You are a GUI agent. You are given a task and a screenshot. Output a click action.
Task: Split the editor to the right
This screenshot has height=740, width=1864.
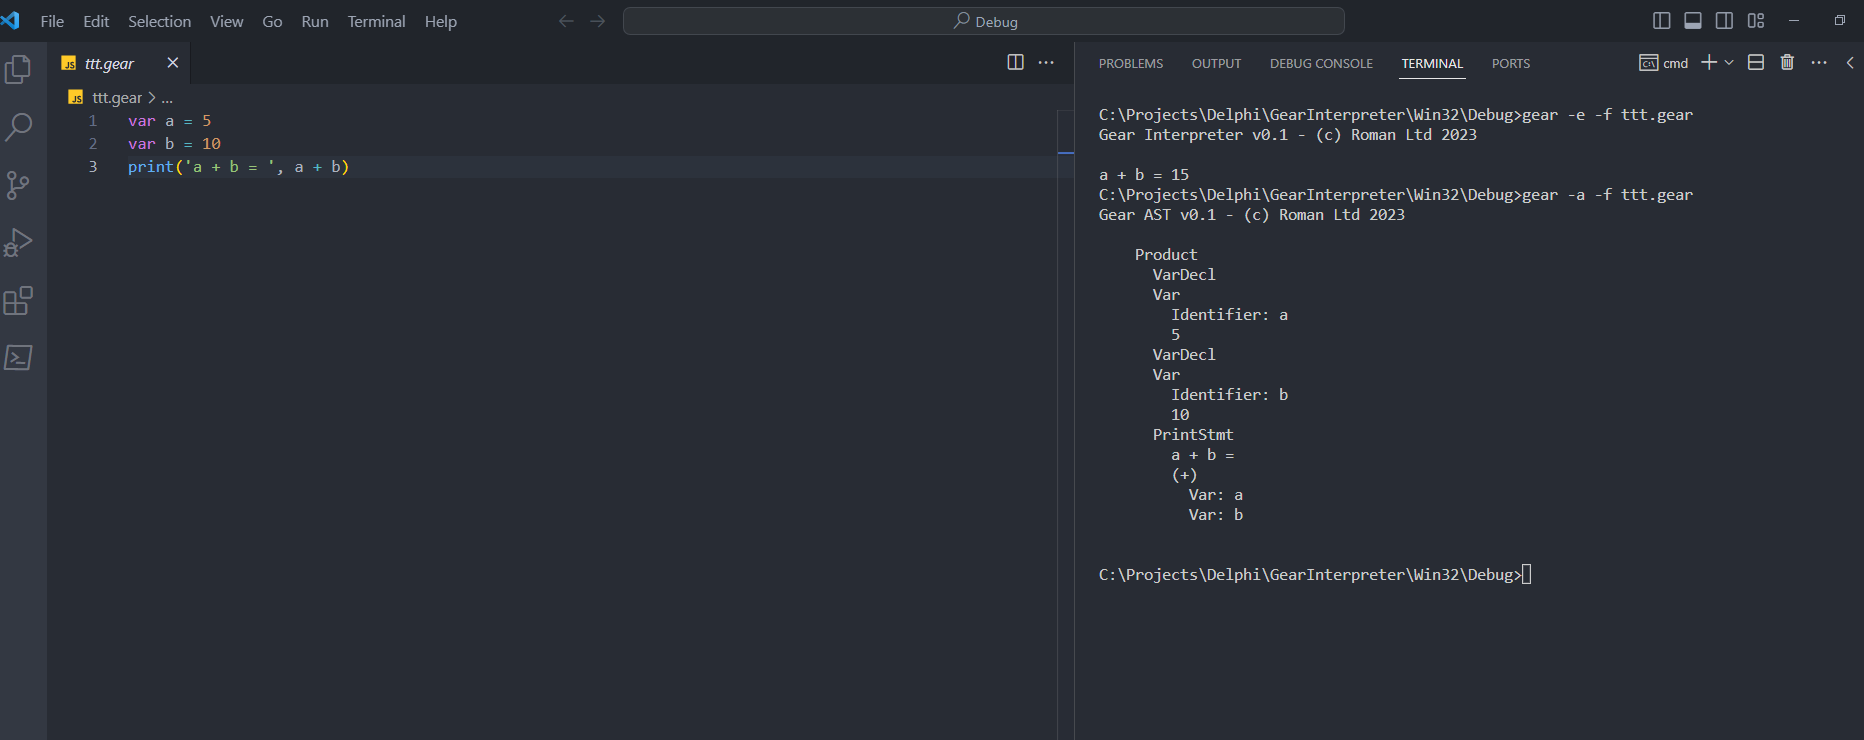pos(1015,63)
